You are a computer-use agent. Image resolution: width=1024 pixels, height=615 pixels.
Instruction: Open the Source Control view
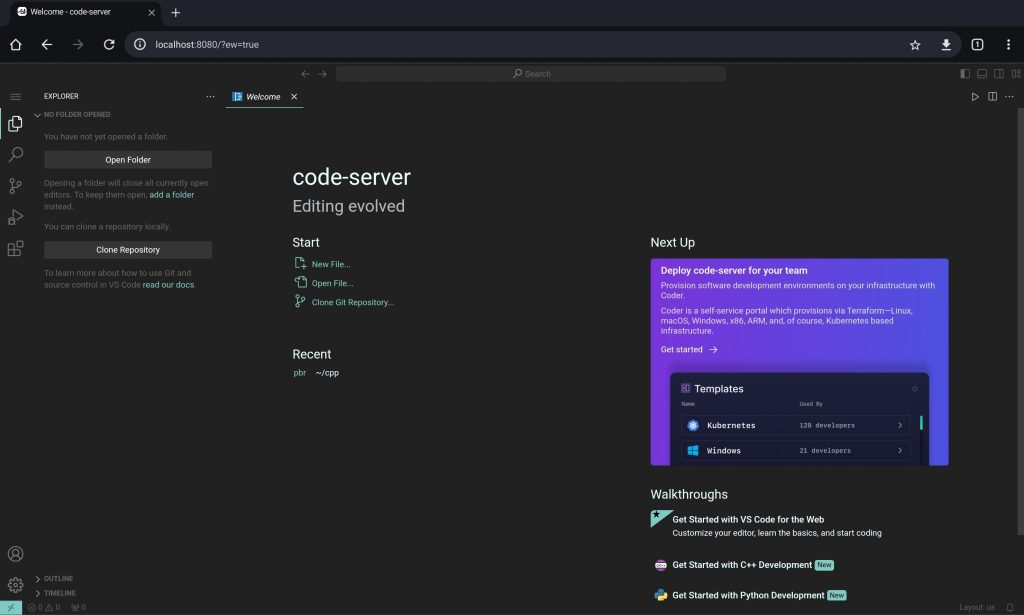coord(15,186)
